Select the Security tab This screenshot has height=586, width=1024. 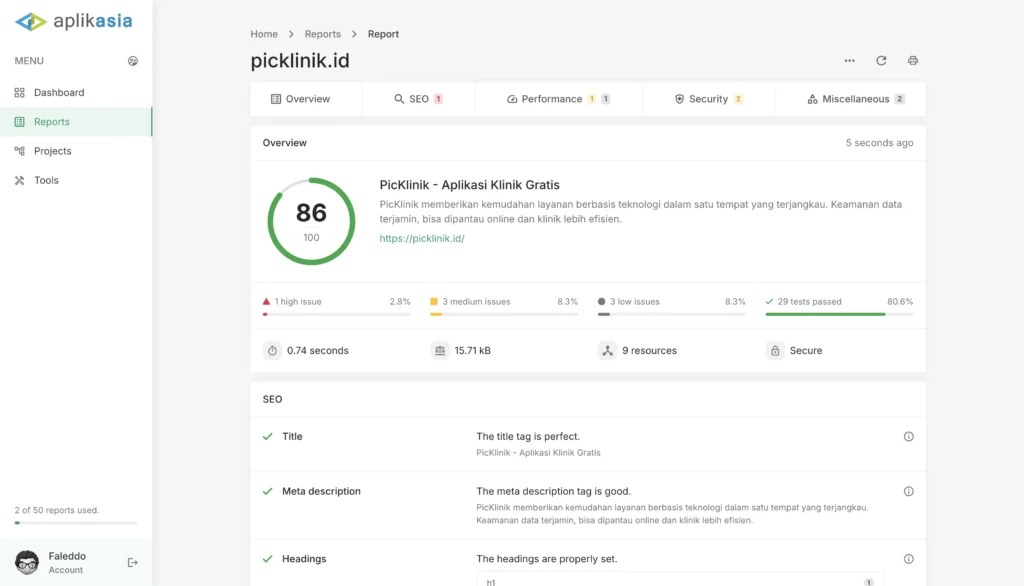(708, 99)
